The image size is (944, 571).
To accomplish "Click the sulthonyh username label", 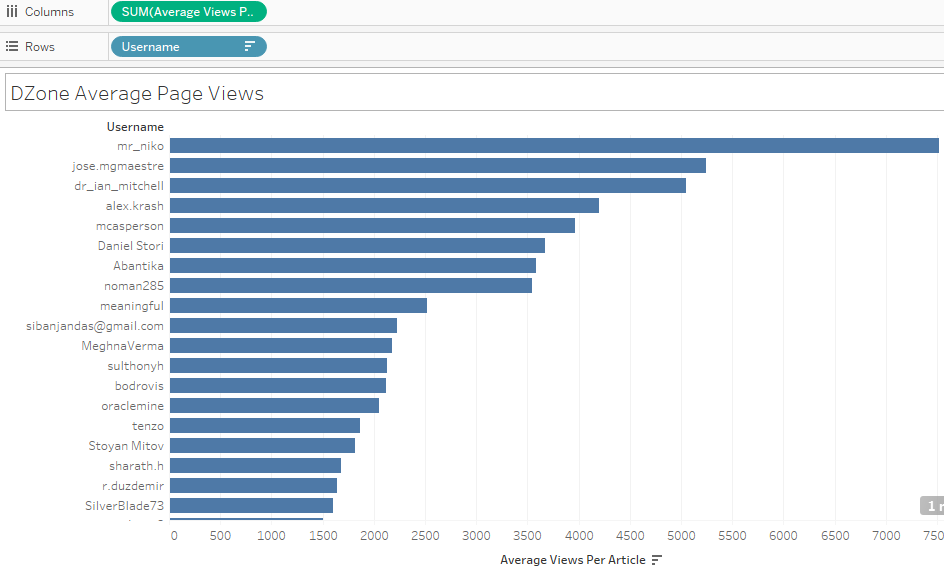I will [135, 366].
